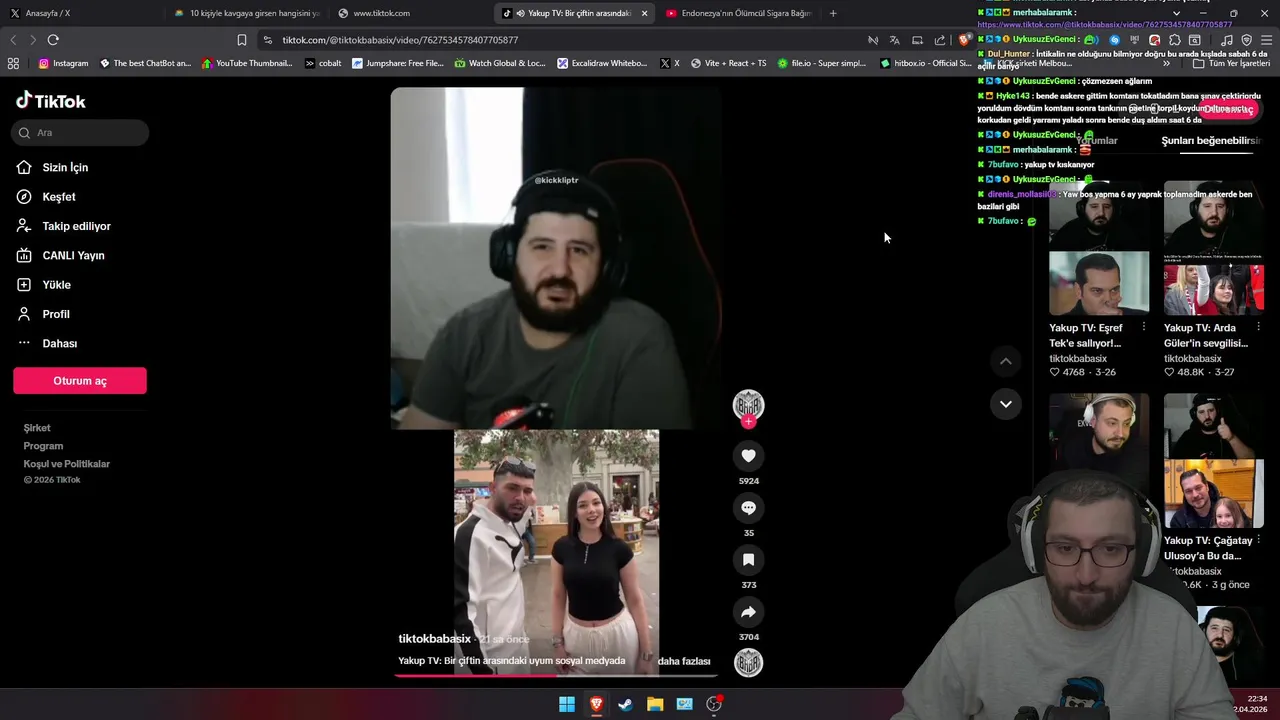Switch to the Yorumlar tab
Screen dimensions: 1280x720
[x=1097, y=141]
